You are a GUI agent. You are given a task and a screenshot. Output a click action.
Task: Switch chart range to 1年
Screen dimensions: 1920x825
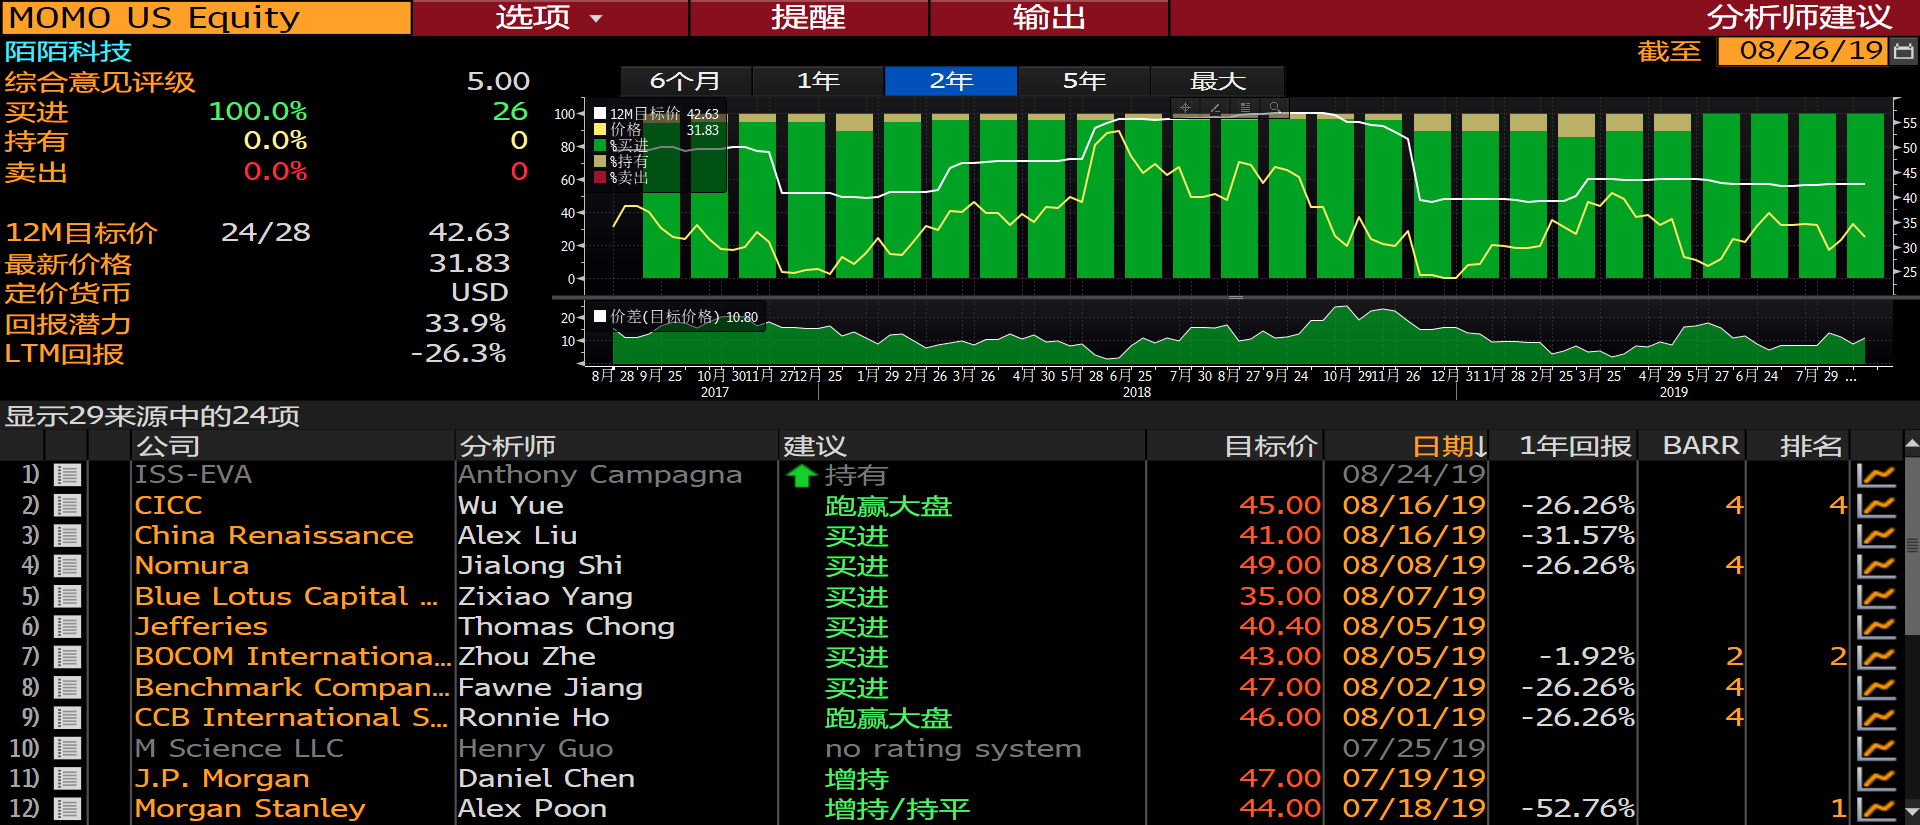[x=818, y=81]
